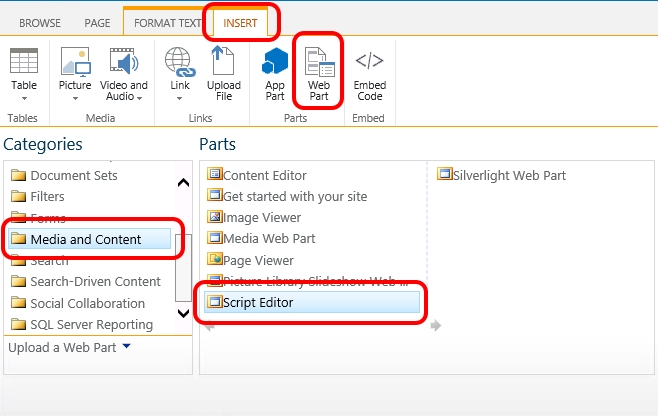Expand the Table dropdown arrow

click(23, 98)
